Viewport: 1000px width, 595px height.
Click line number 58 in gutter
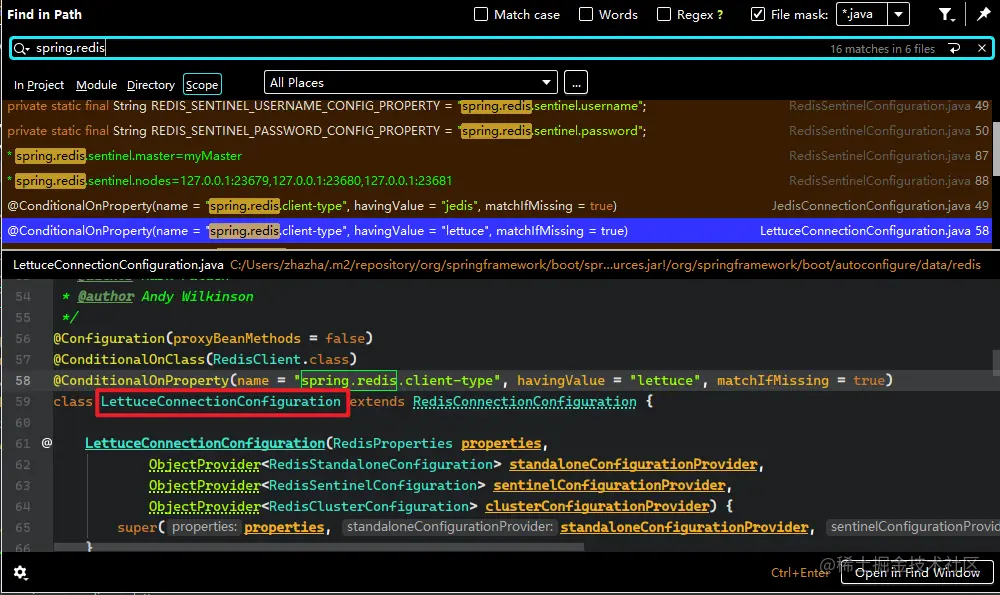coord(23,381)
